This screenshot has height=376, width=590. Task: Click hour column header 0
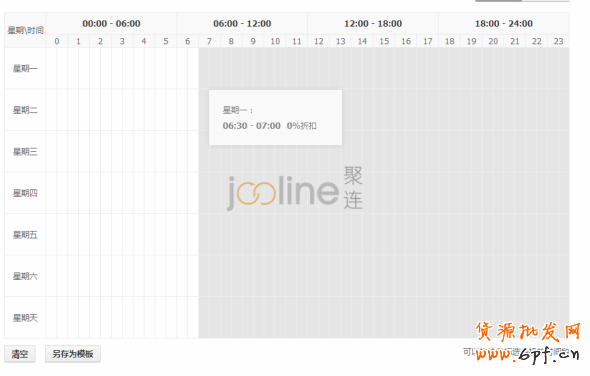click(x=57, y=41)
